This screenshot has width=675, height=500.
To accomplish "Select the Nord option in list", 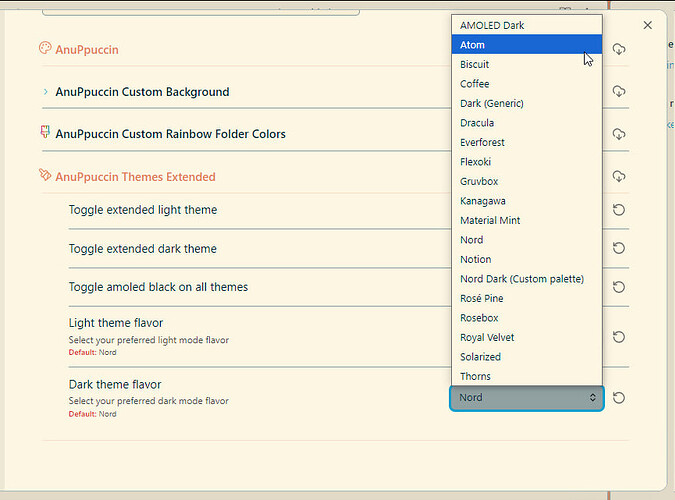I will tap(526, 239).
